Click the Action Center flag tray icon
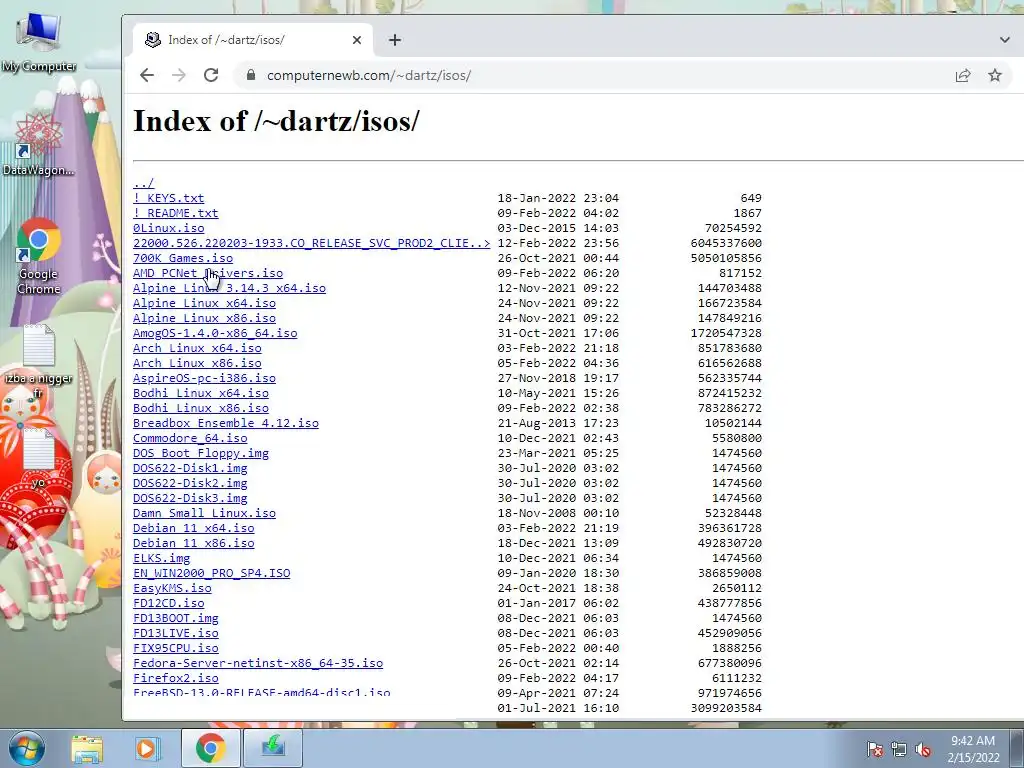Screen dimensions: 1024x768 click(x=874, y=750)
